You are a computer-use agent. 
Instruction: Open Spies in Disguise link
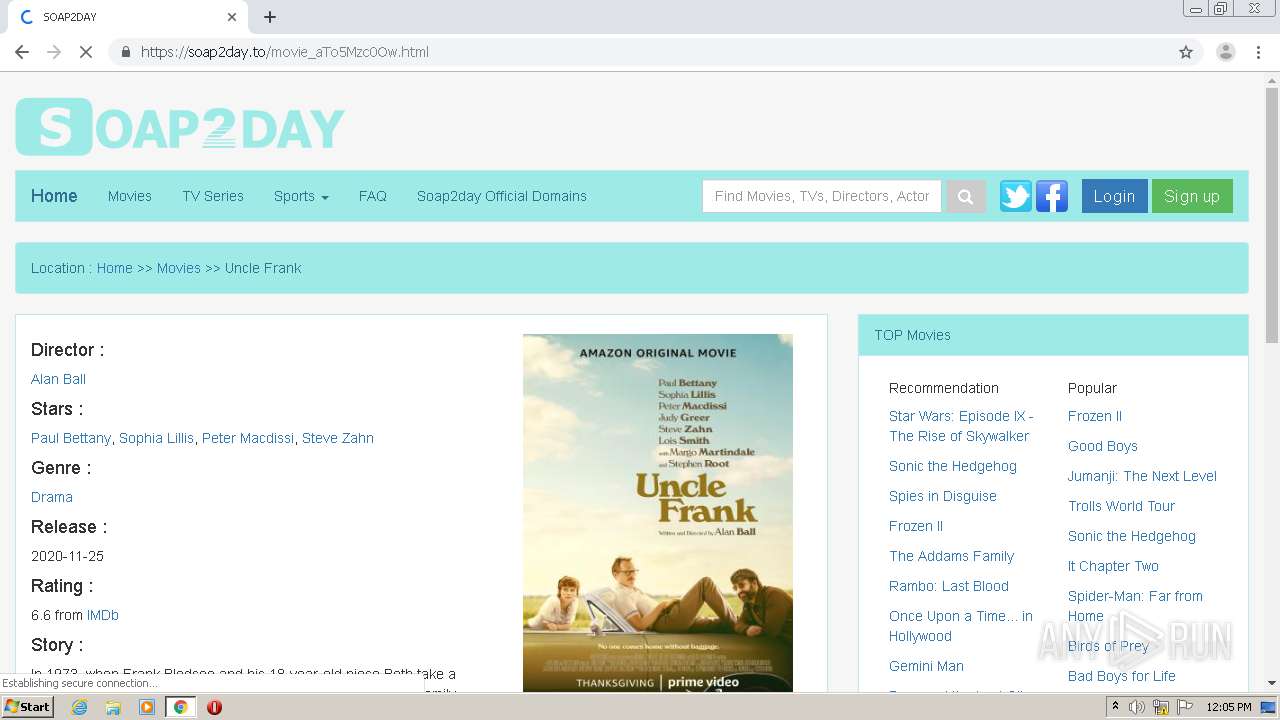tap(943, 496)
